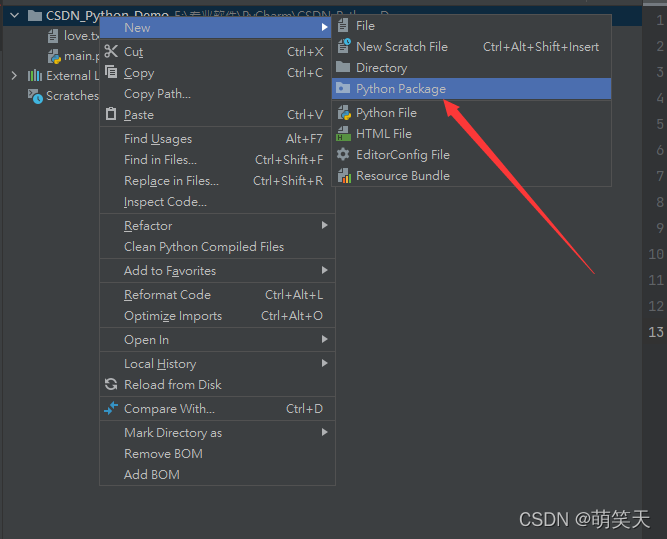Click the love.txt file icon
Screen dimensions: 667x539
[53, 36]
